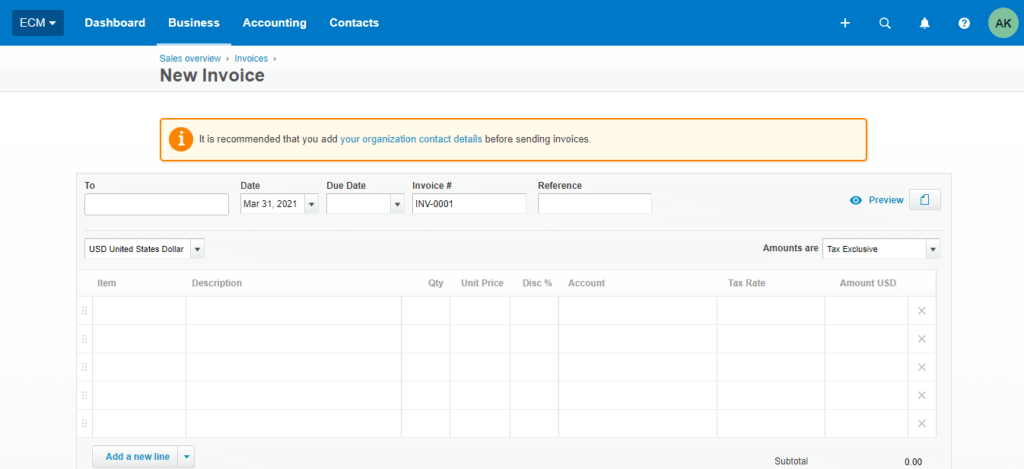The width and height of the screenshot is (1024, 469).
Task: Click the copy invoice icon beside Preview
Action: click(x=924, y=200)
